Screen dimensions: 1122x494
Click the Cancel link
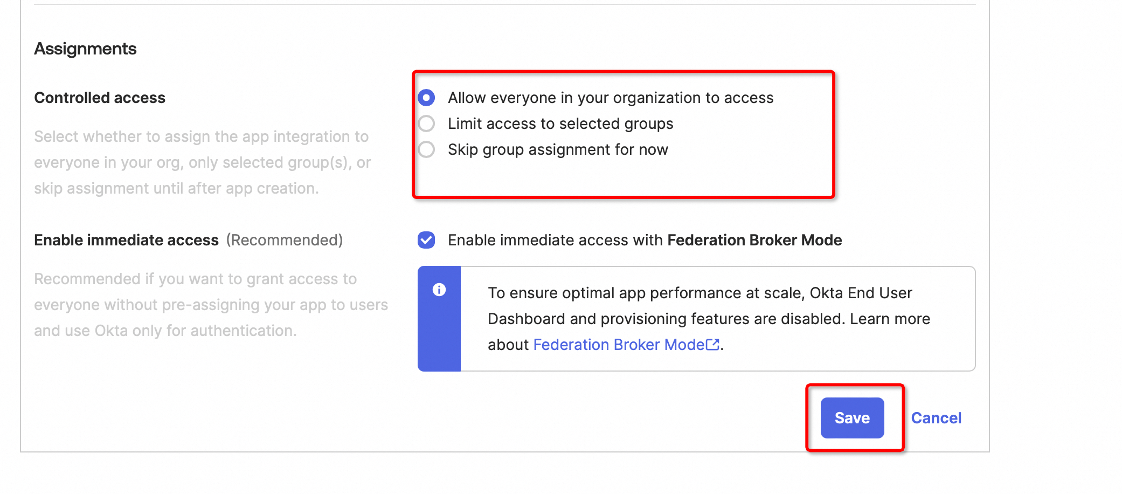coord(936,418)
